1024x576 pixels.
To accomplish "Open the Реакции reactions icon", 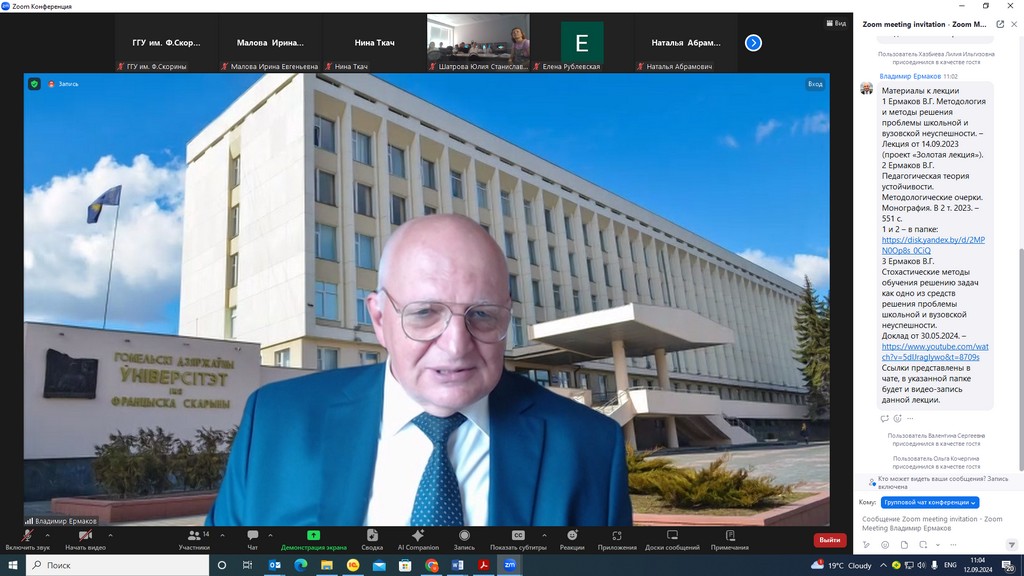I will [572, 535].
